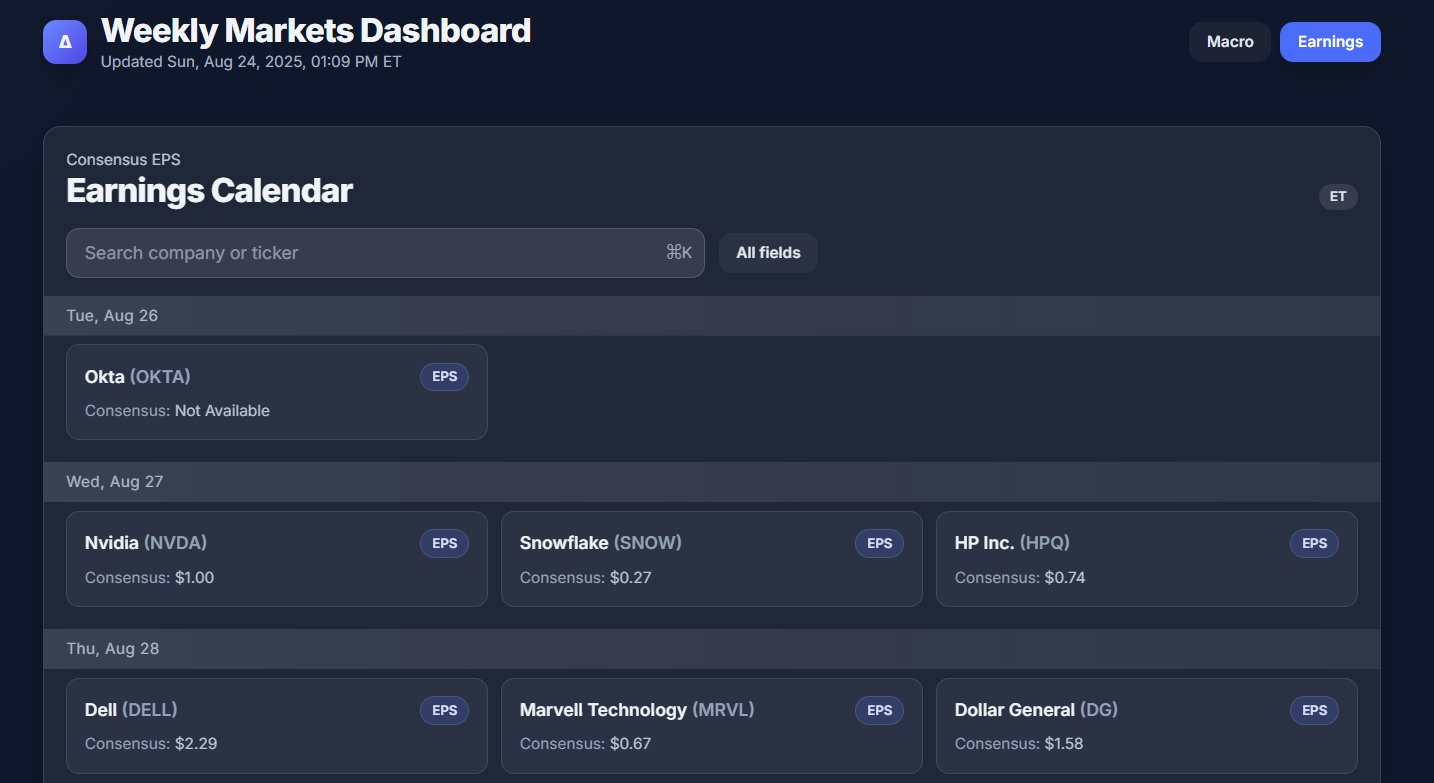Click Dollar General's Consensus: $1.58 value

click(x=1019, y=745)
